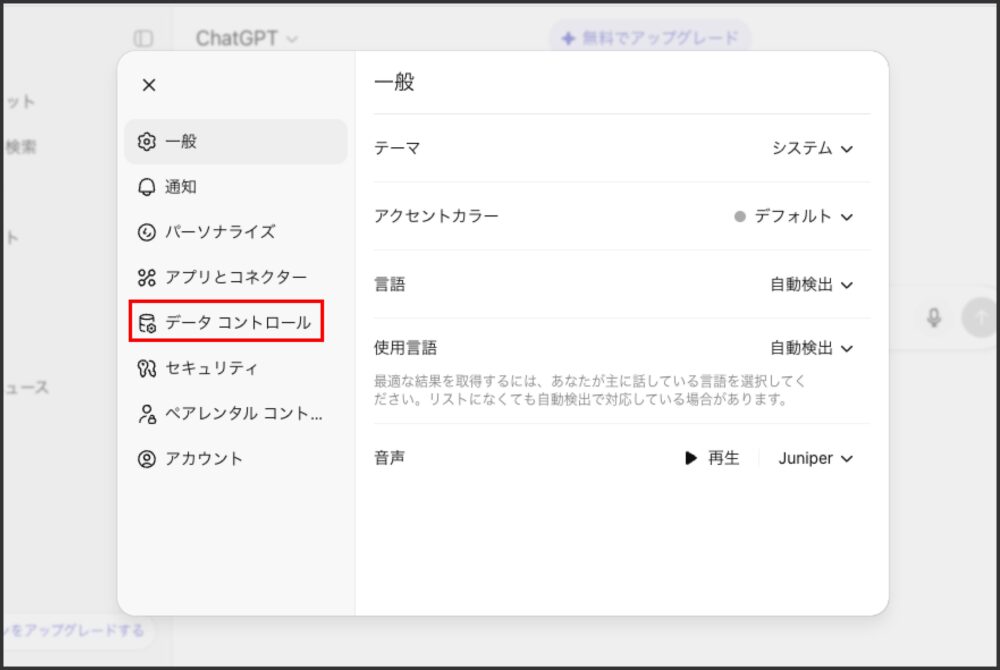Screen dimensions: 1000x670
Task: Click the パーソナライズ icon in sidebar
Action: click(x=147, y=232)
